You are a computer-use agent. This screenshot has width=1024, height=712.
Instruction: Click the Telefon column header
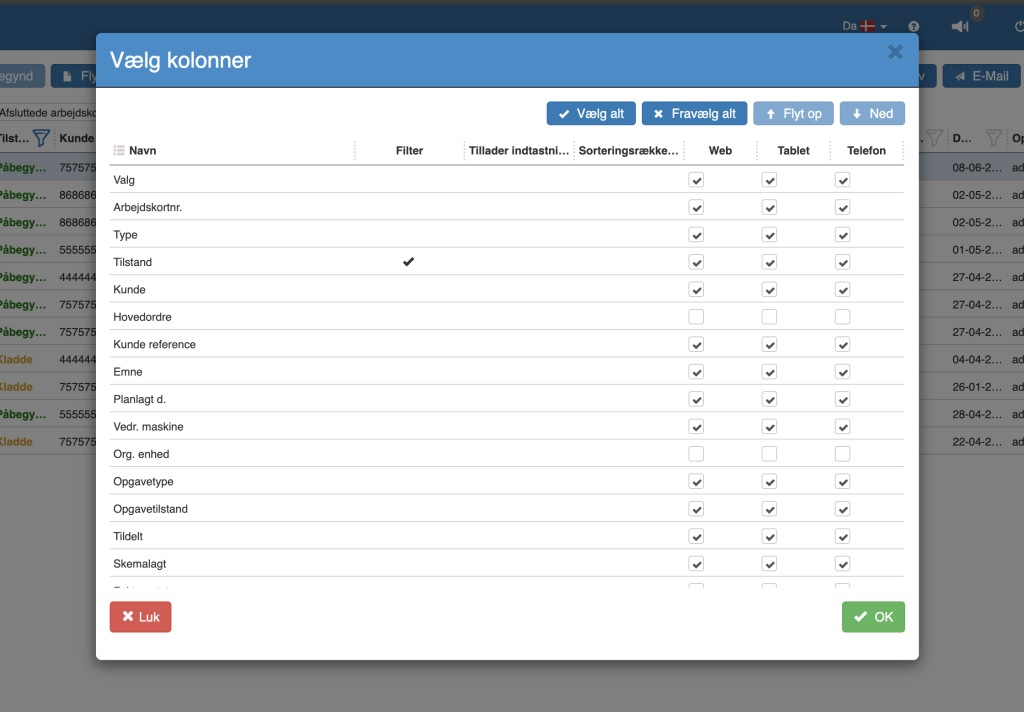[x=867, y=150]
